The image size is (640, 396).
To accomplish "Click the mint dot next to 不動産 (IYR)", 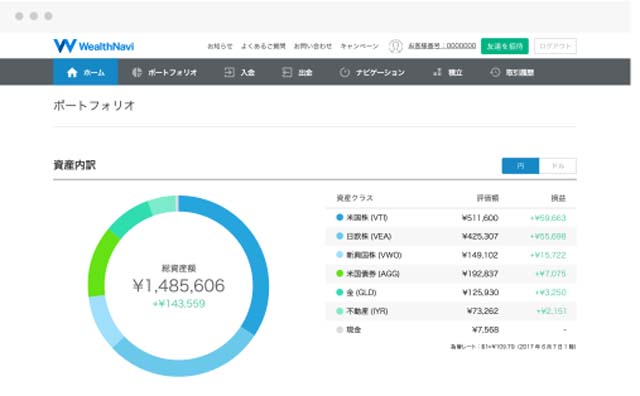I will pyautogui.click(x=340, y=311).
